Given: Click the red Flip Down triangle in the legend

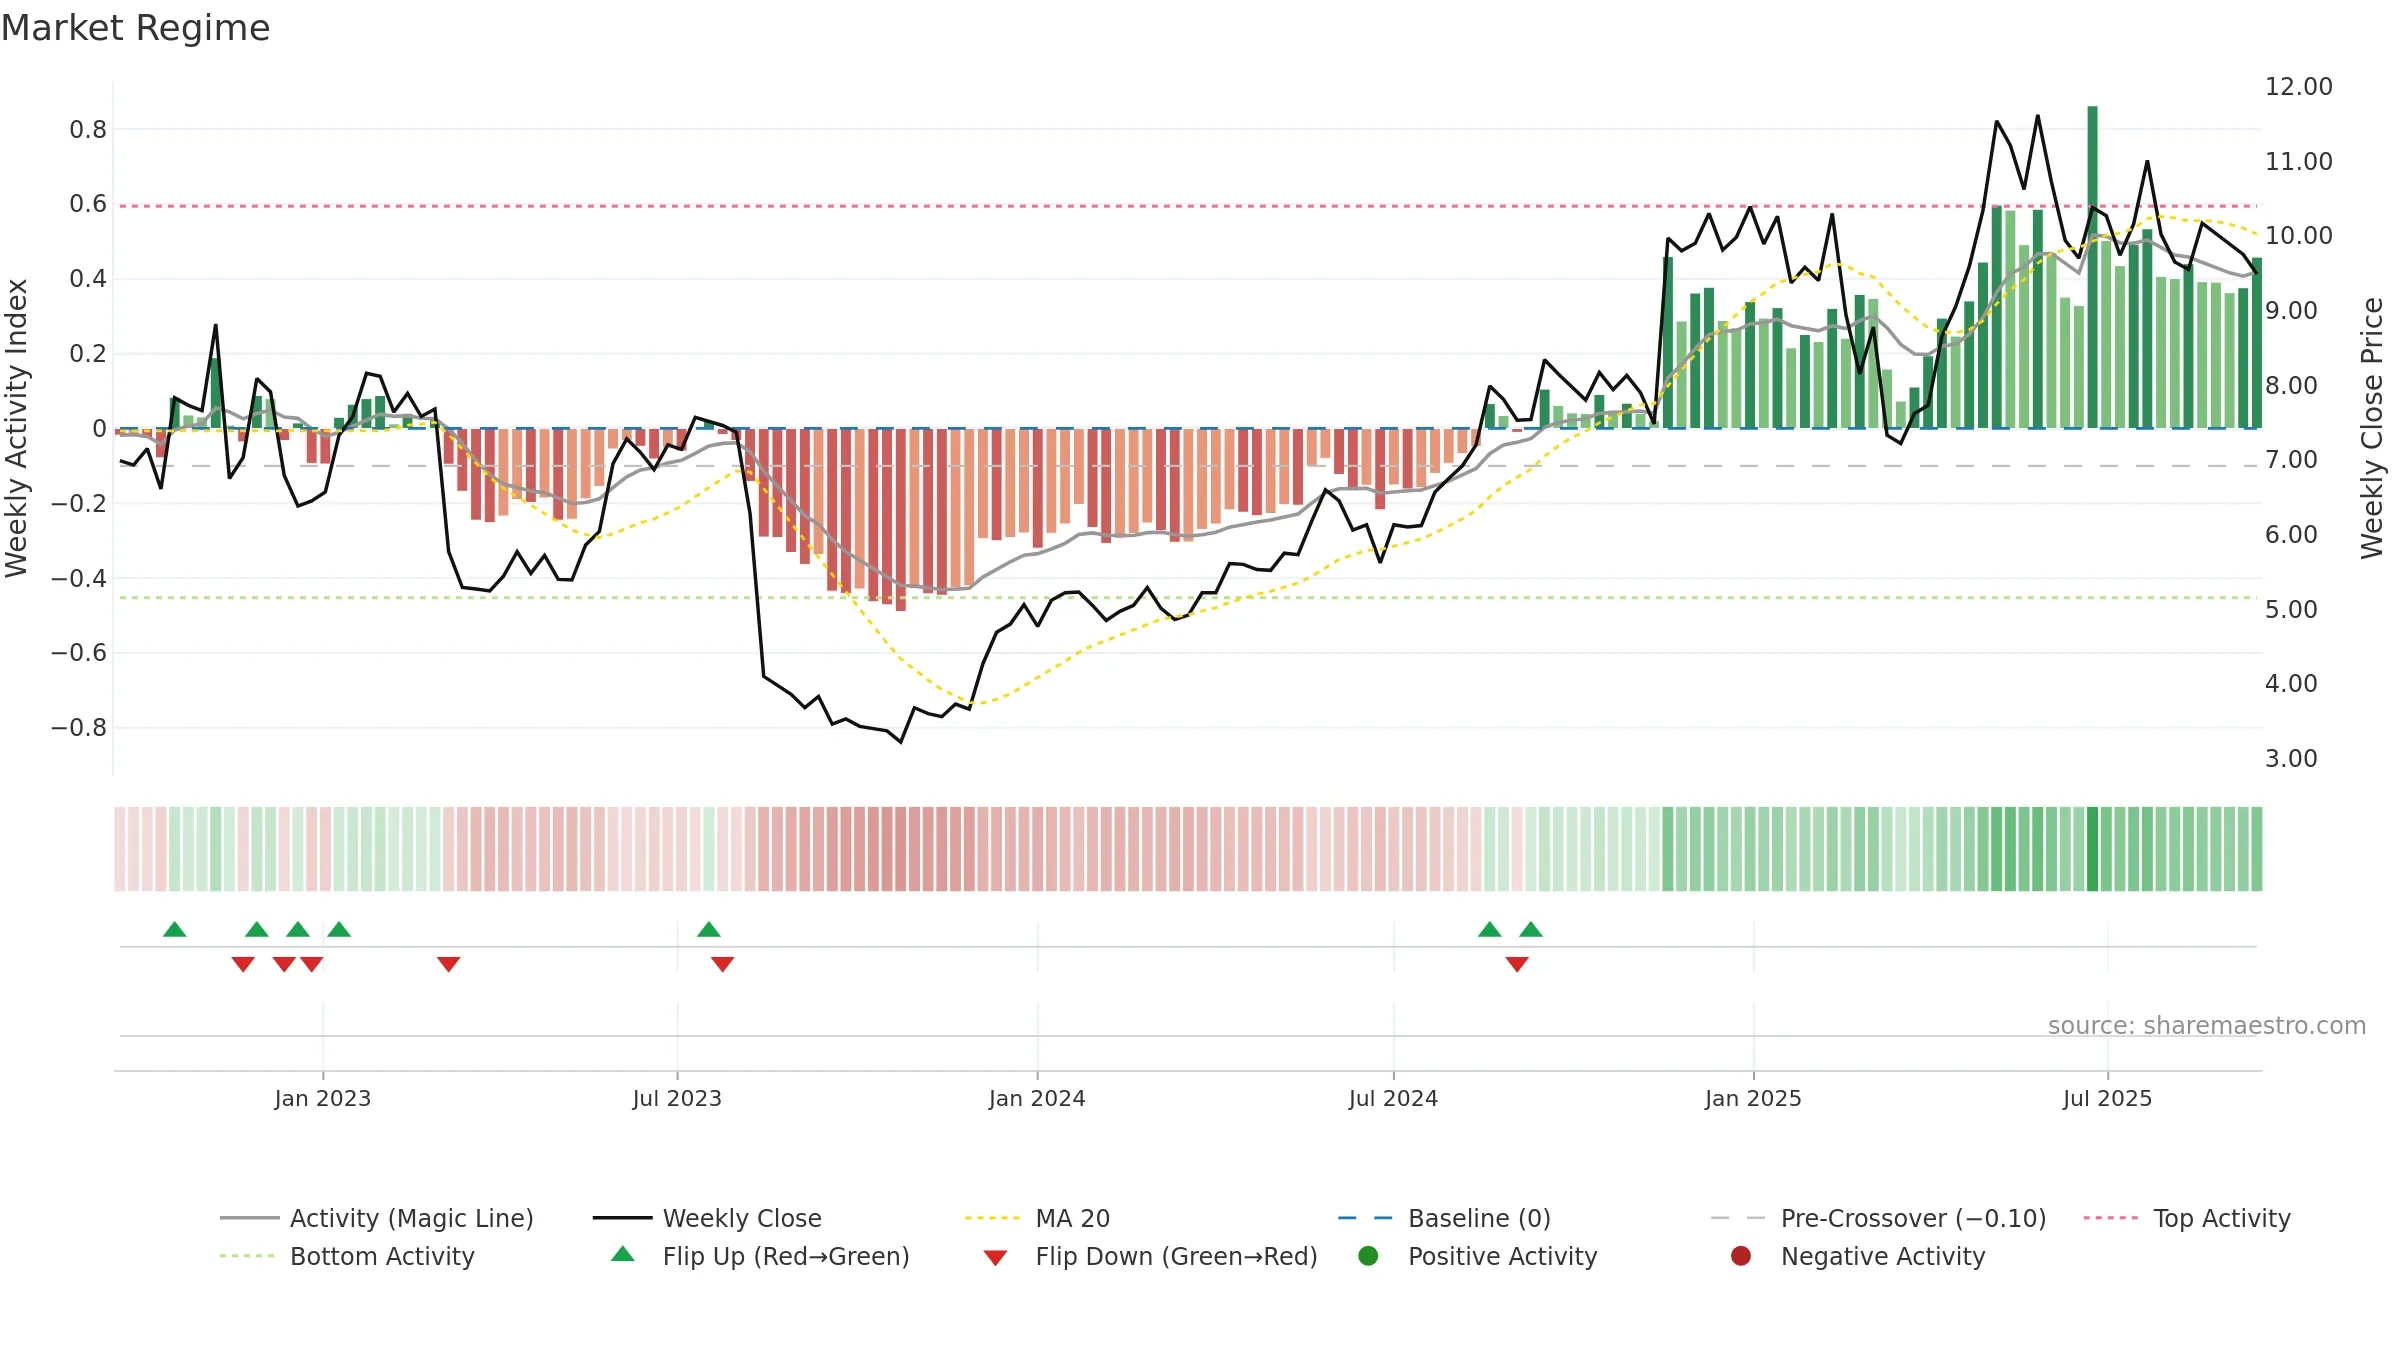Looking at the screenshot, I should pyautogui.click(x=995, y=1258).
